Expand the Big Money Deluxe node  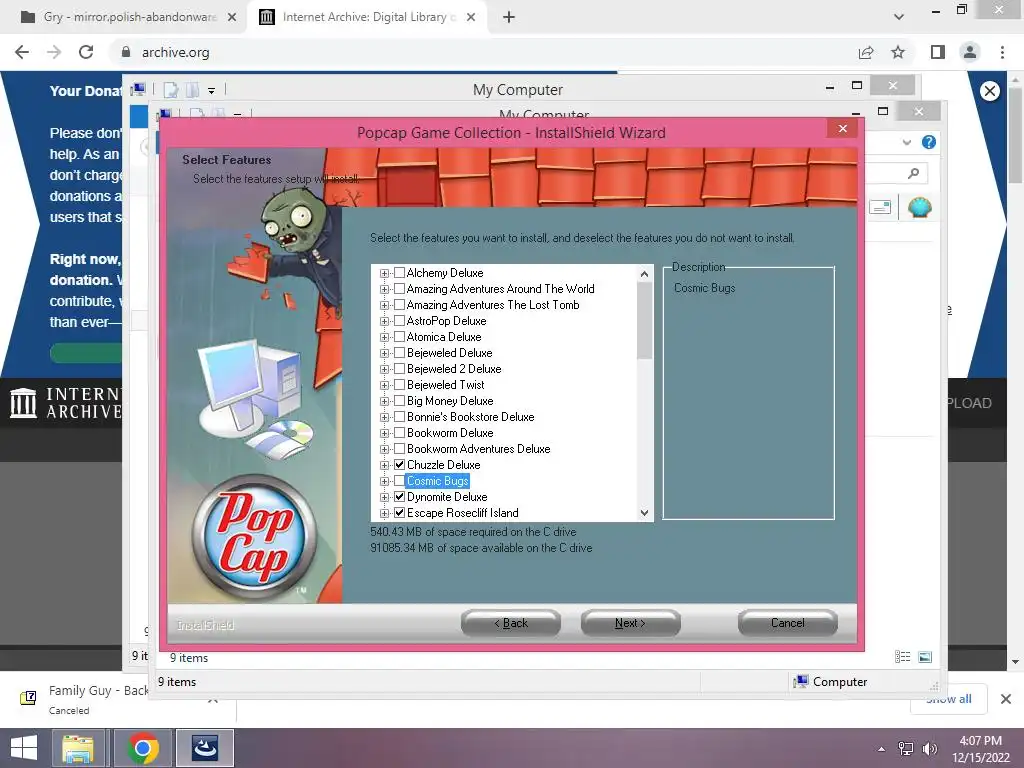click(385, 402)
